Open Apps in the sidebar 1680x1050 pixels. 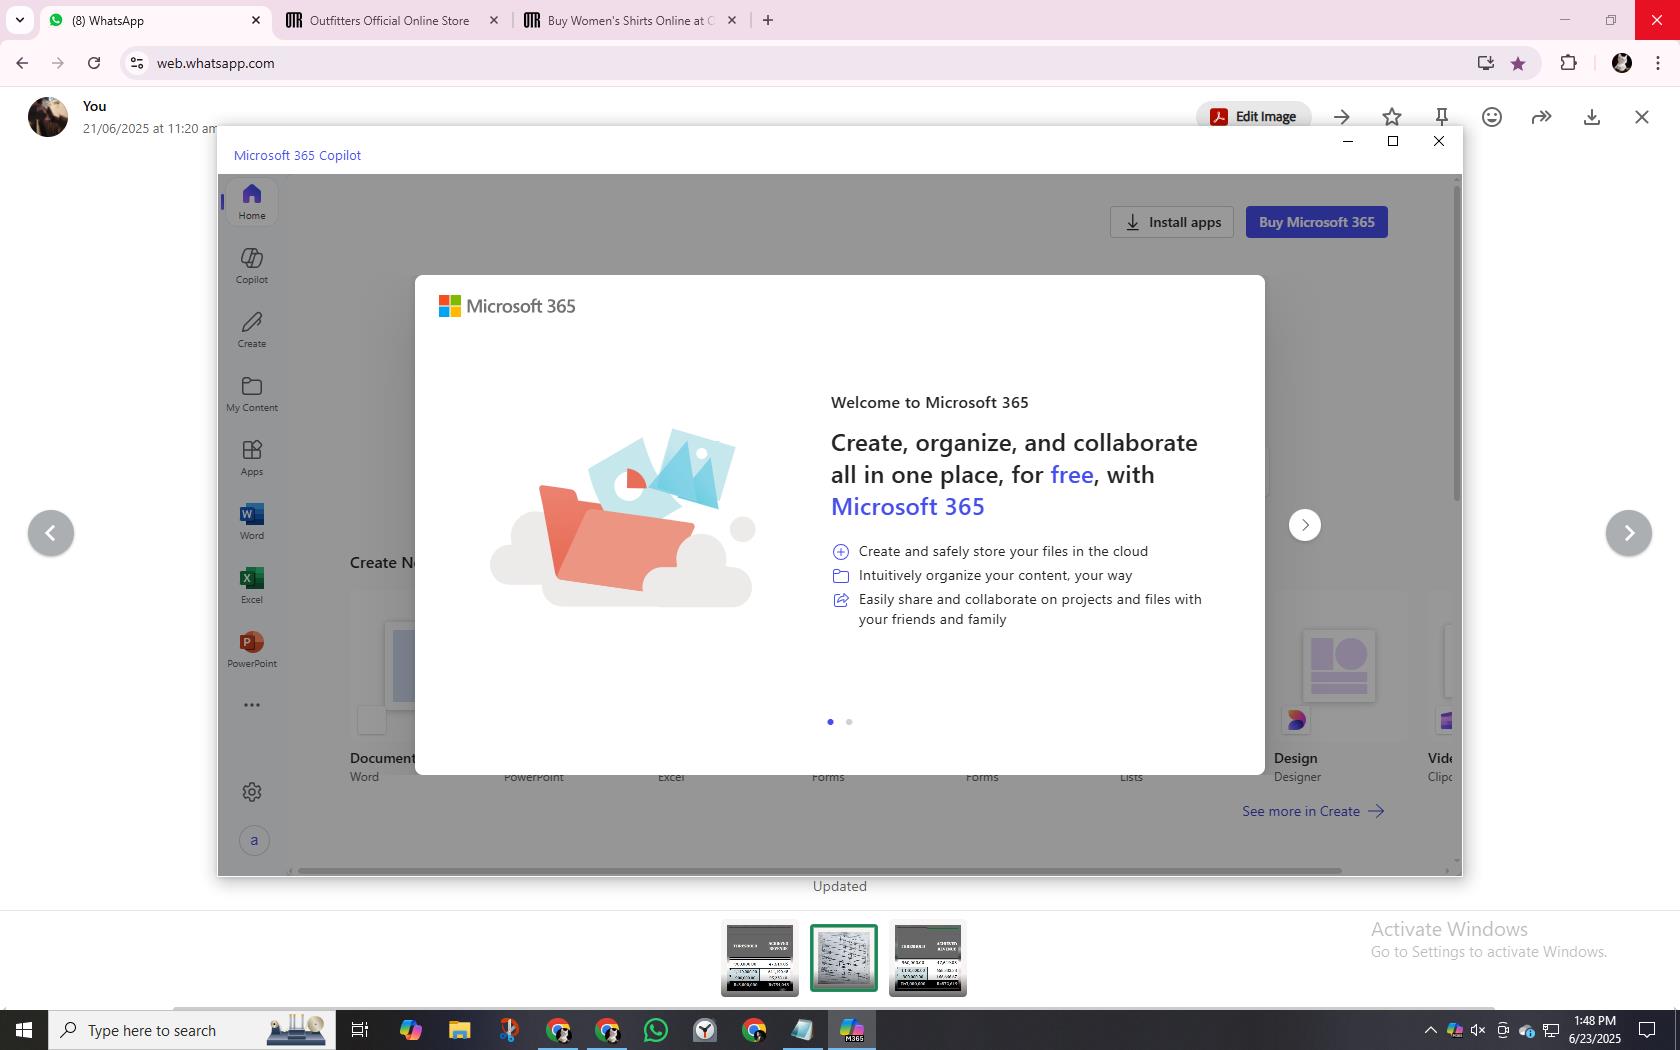[251, 458]
